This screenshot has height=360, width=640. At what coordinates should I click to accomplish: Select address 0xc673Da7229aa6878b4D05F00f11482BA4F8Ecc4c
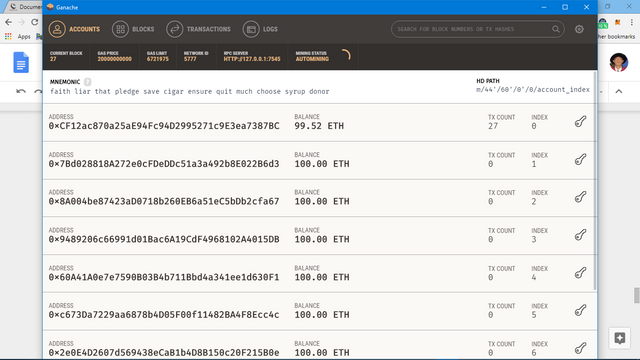pyautogui.click(x=164, y=315)
